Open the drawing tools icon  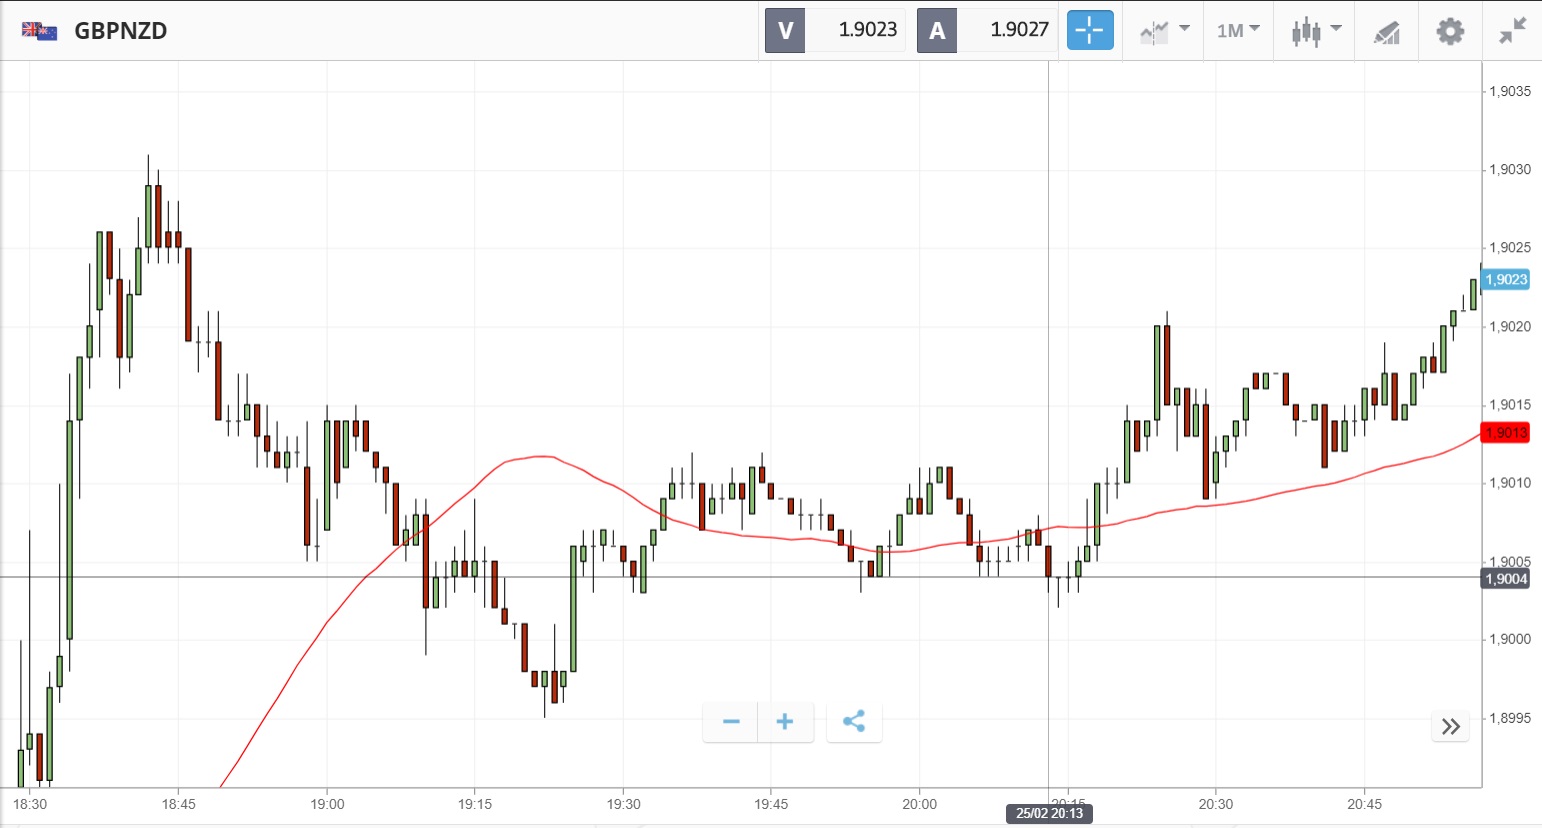point(1386,32)
